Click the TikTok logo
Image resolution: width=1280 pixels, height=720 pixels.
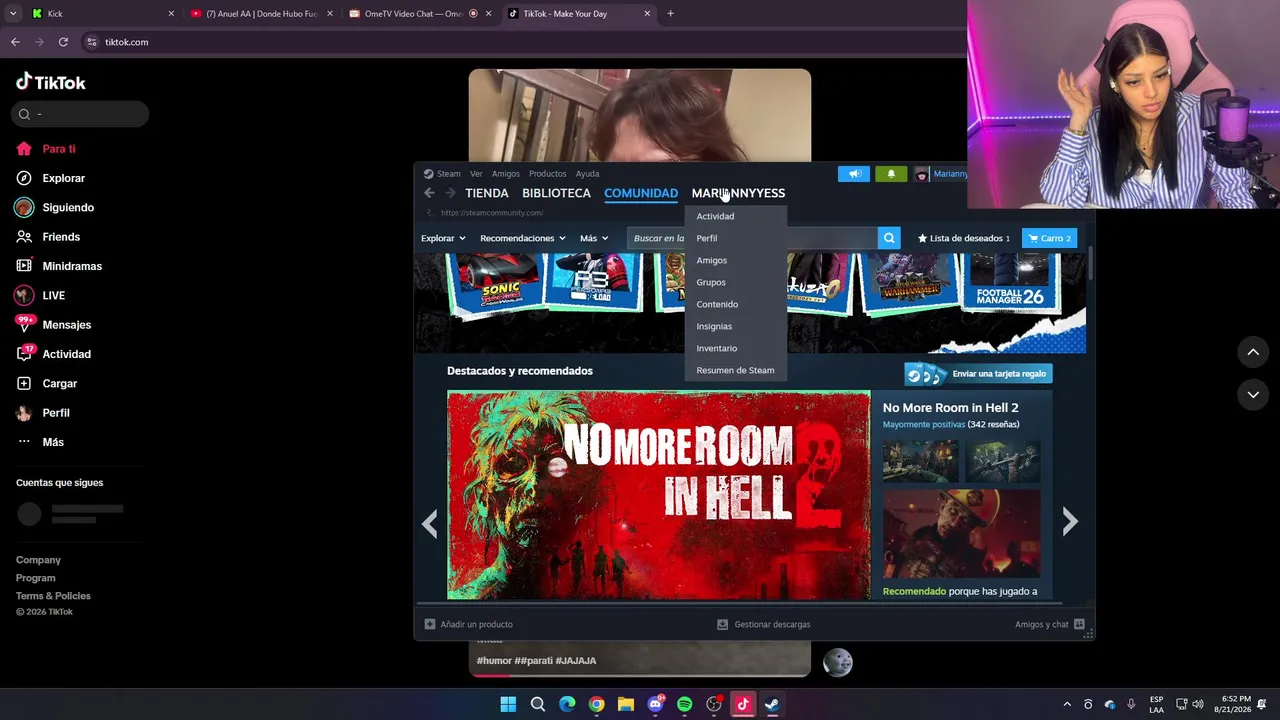pyautogui.click(x=51, y=82)
